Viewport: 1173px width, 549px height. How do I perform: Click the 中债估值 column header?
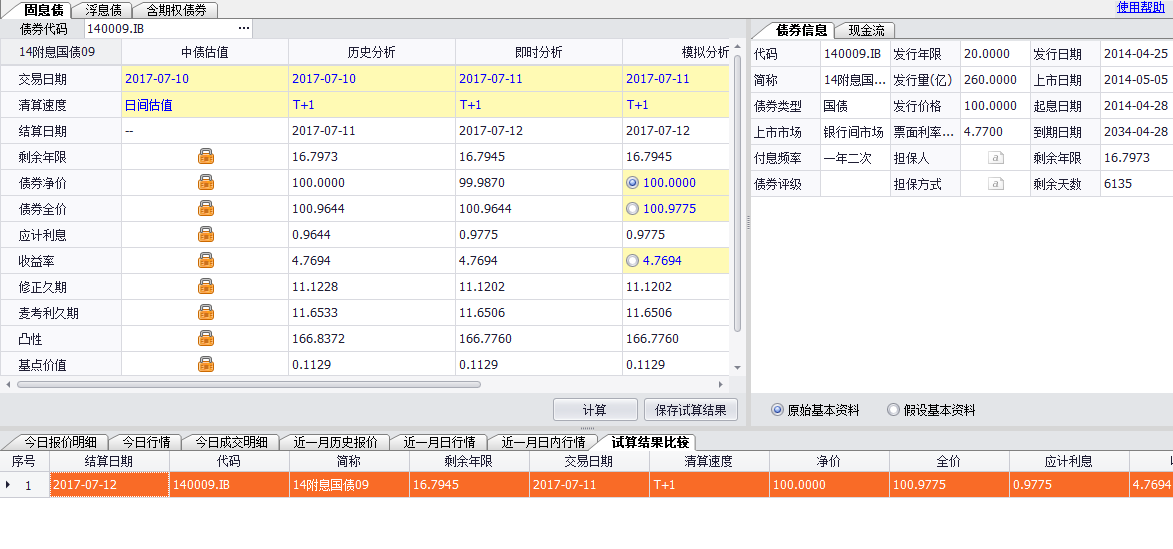pos(205,52)
